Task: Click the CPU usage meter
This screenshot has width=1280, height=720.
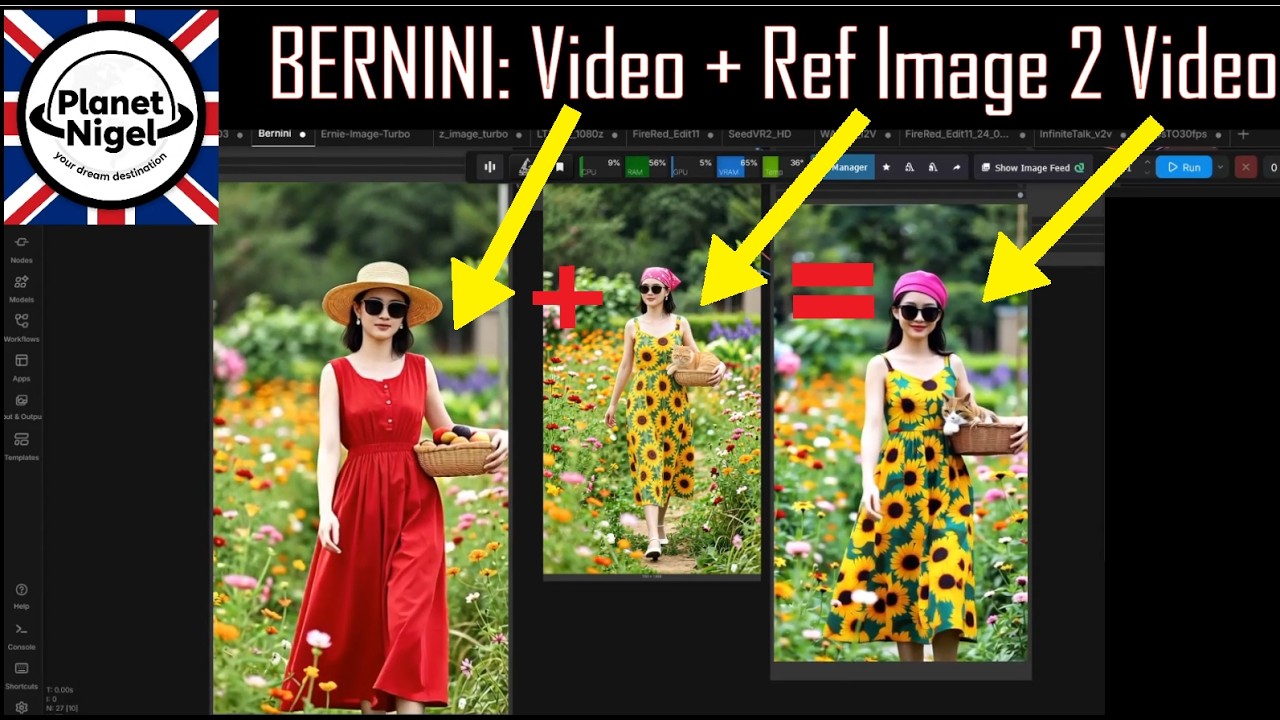Action: tap(600, 167)
